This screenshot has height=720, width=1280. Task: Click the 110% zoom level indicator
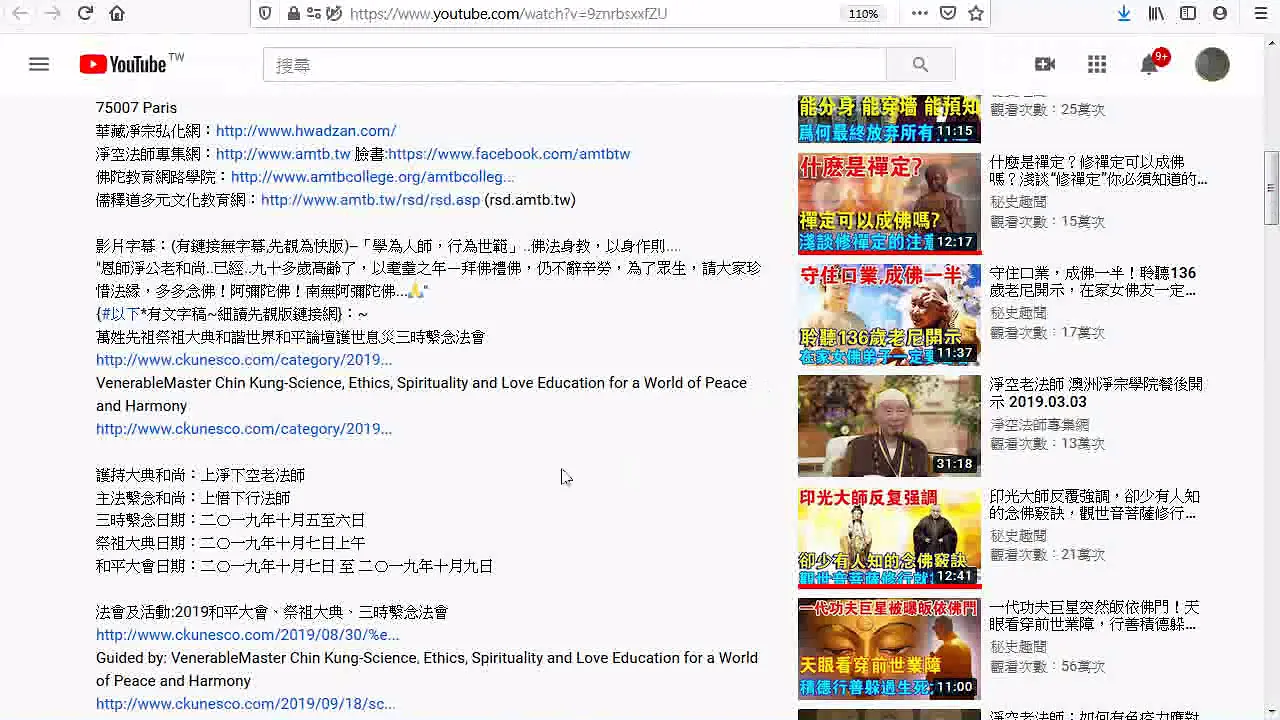coord(863,13)
